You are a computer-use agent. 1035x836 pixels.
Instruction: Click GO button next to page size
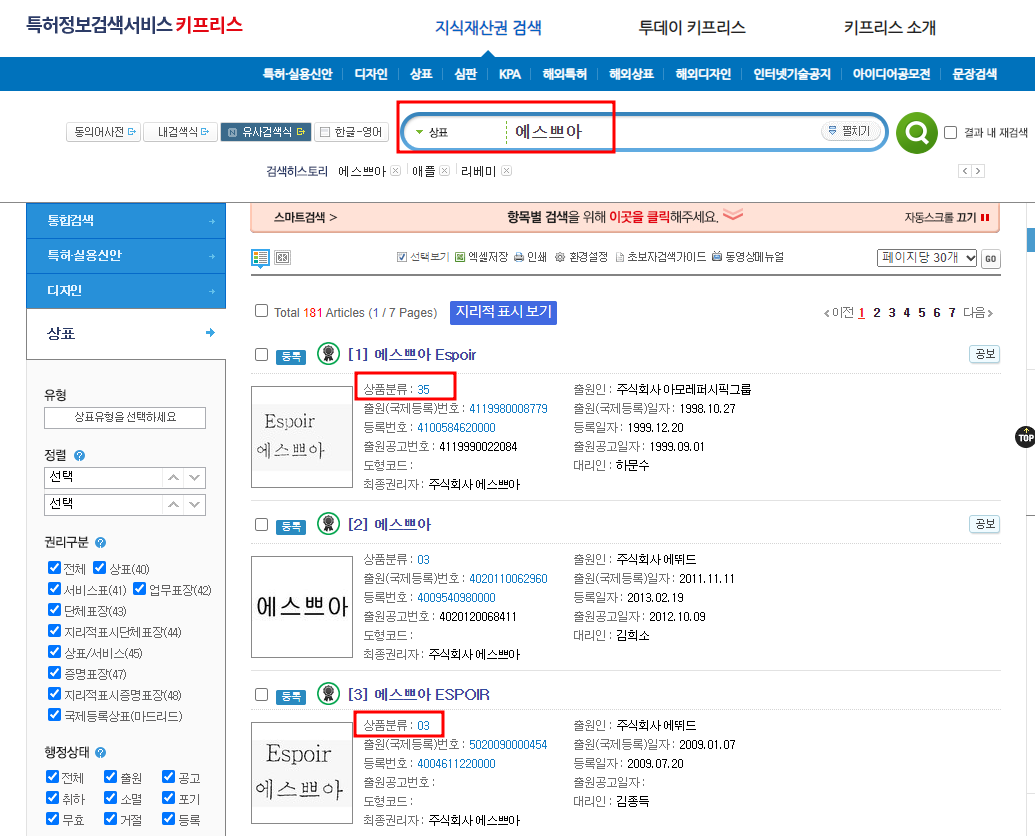point(991,258)
